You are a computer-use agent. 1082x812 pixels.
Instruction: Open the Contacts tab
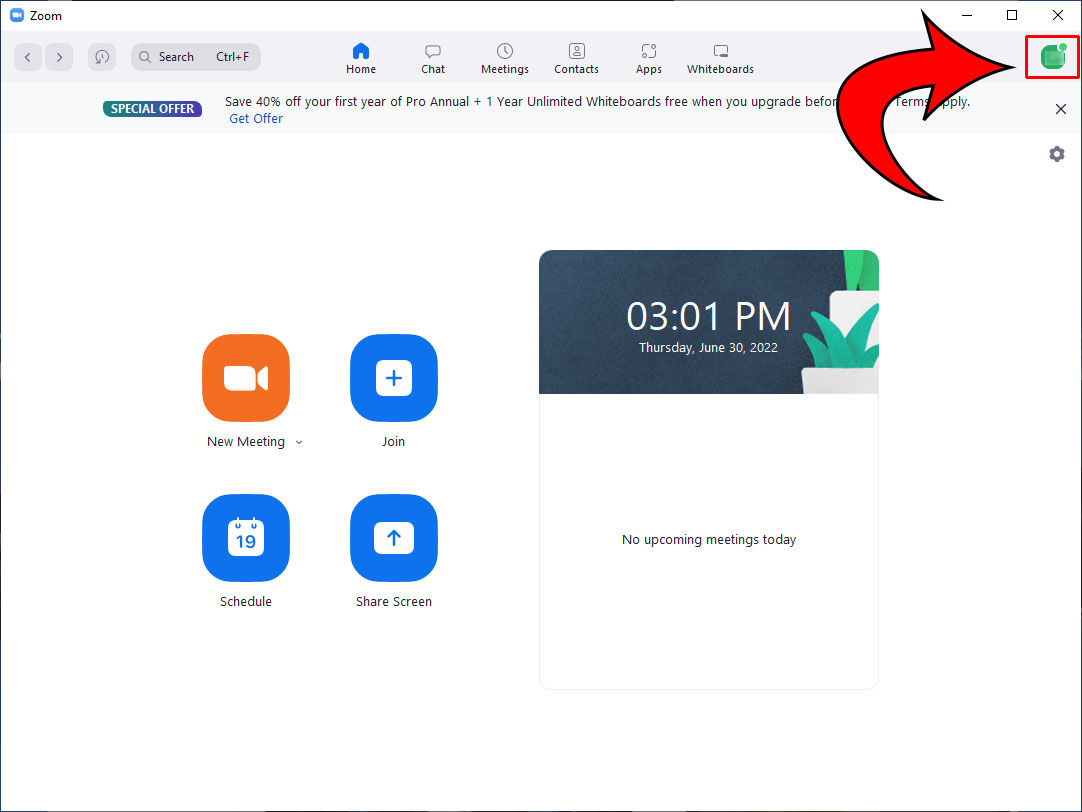[x=576, y=57]
